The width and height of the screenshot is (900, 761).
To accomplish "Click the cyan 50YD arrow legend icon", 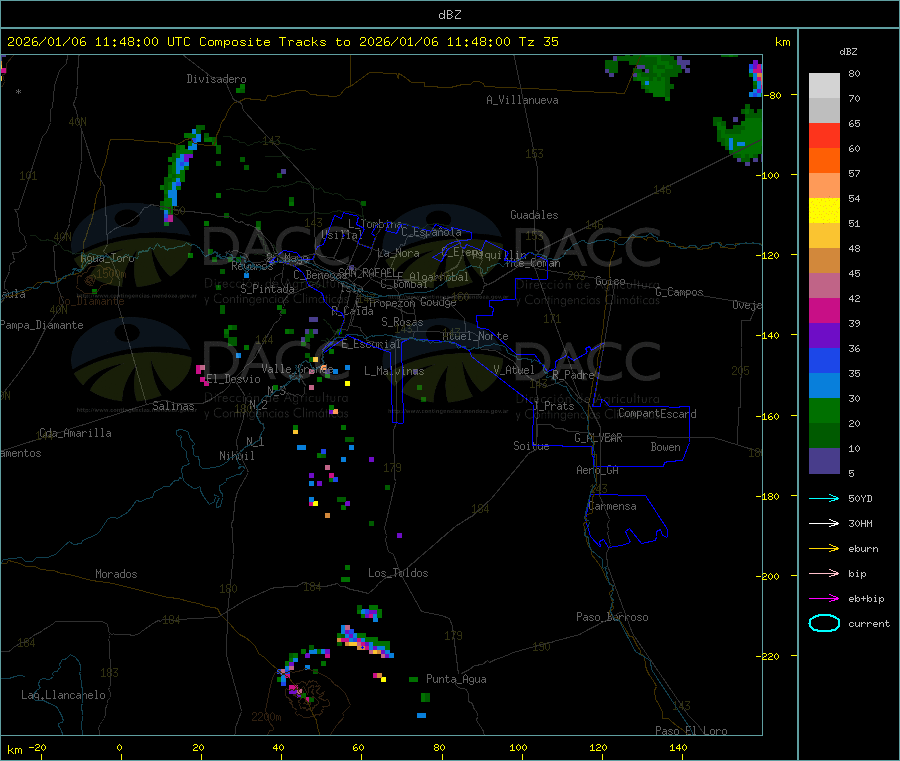I will [824, 498].
